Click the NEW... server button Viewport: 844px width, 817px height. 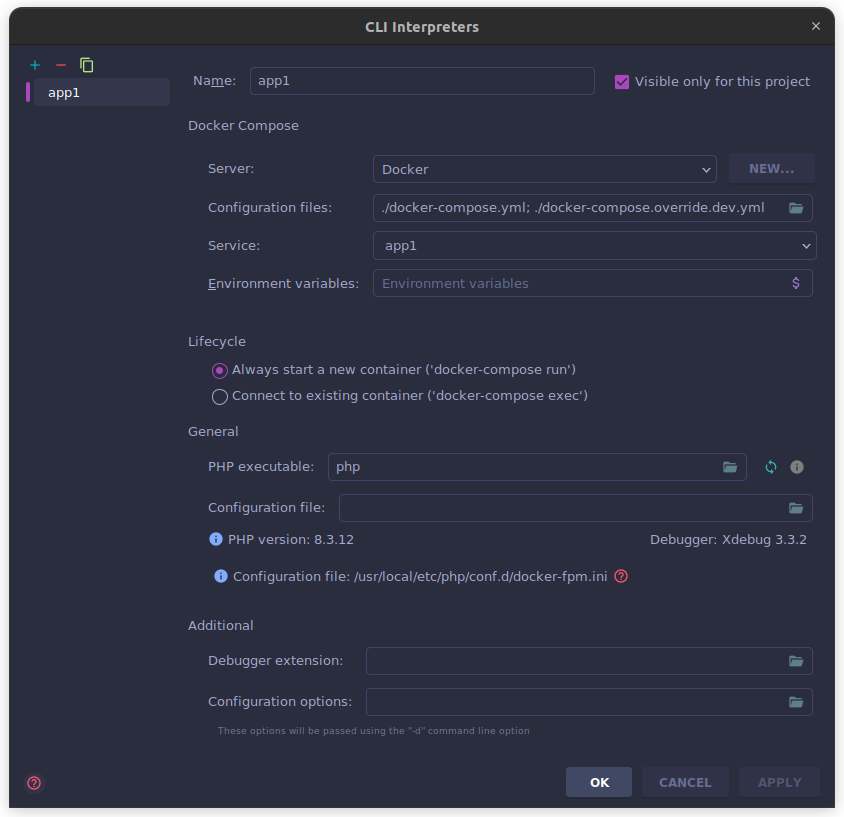click(x=771, y=169)
